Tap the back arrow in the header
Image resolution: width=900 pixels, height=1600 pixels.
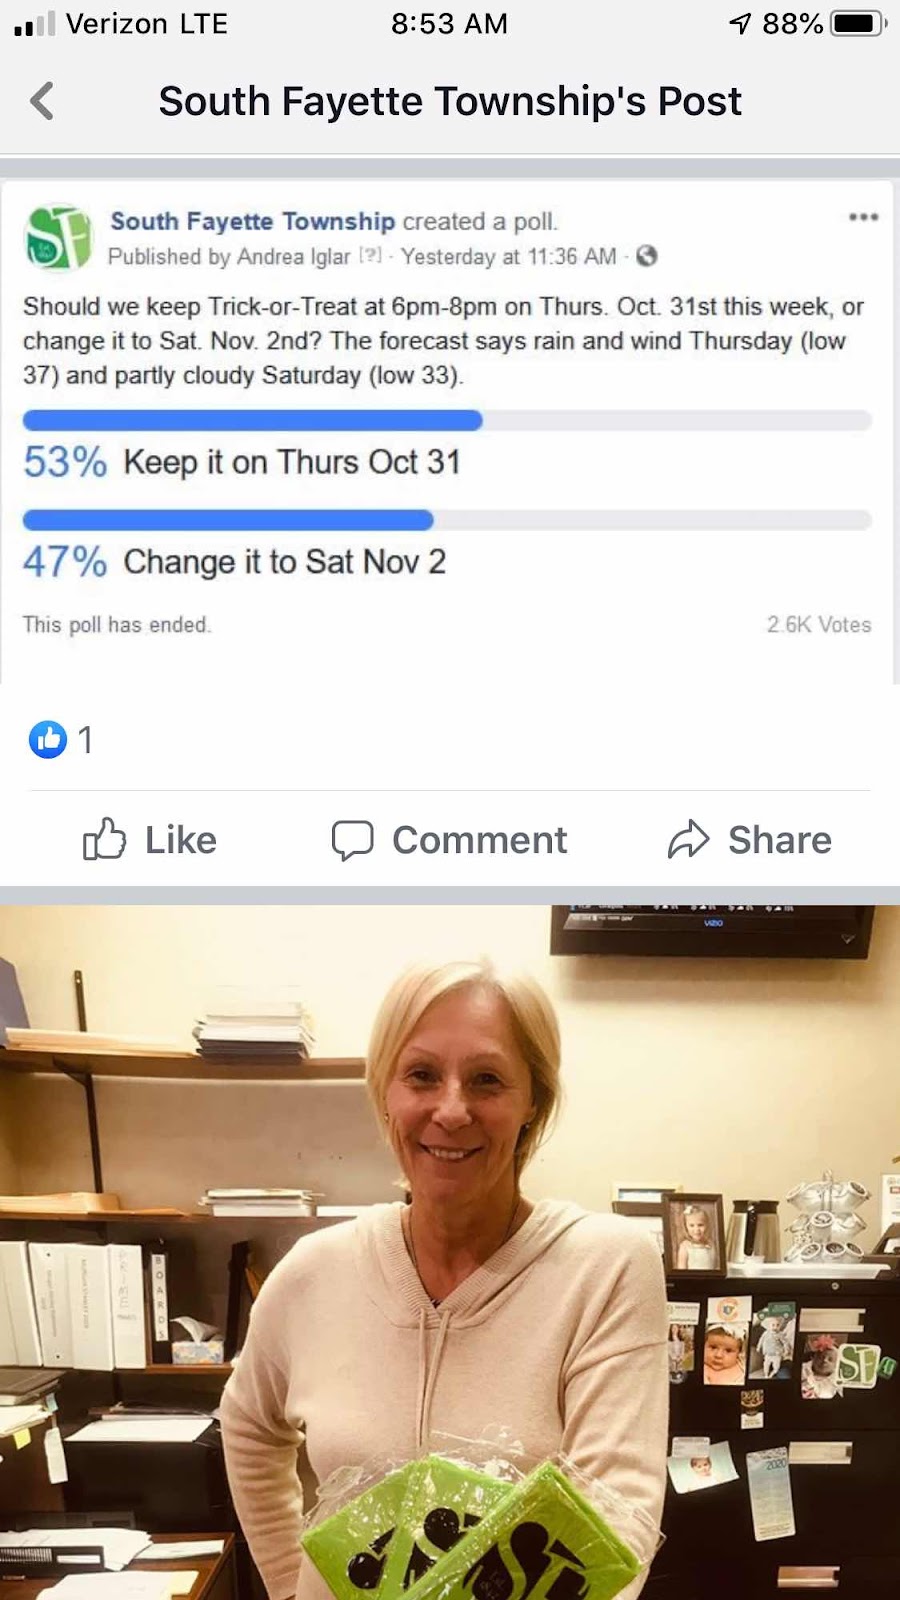42,101
